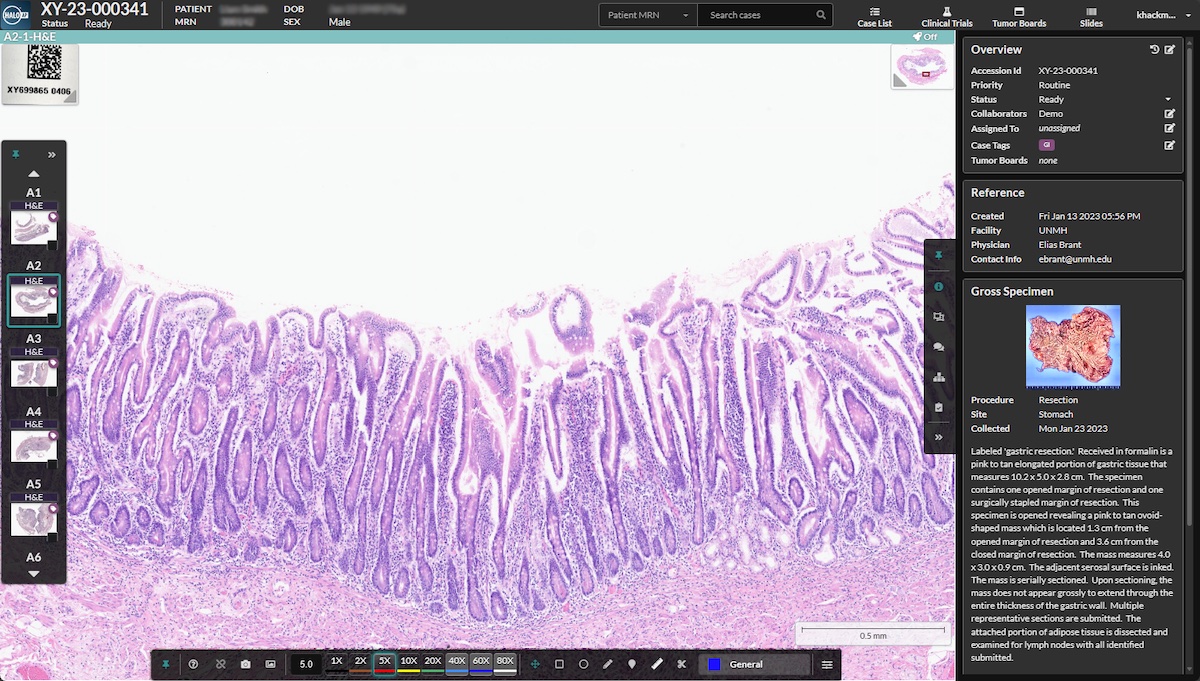
Task: Open the Case List view
Action: (x=874, y=15)
